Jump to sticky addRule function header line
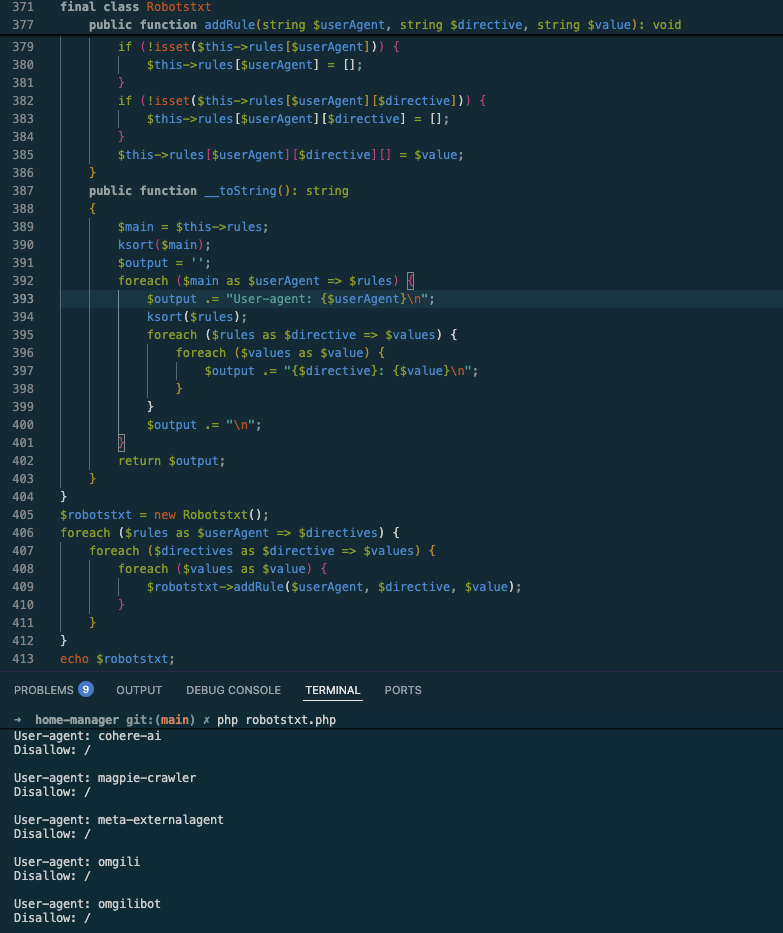Screen dimensions: 783x933 (x=384, y=25)
